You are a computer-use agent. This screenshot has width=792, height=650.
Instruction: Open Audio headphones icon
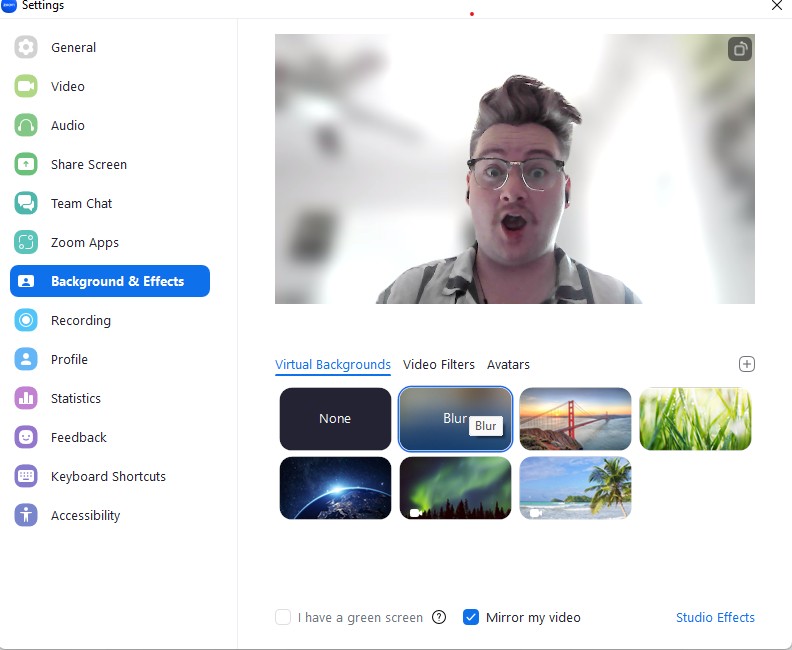pos(26,125)
